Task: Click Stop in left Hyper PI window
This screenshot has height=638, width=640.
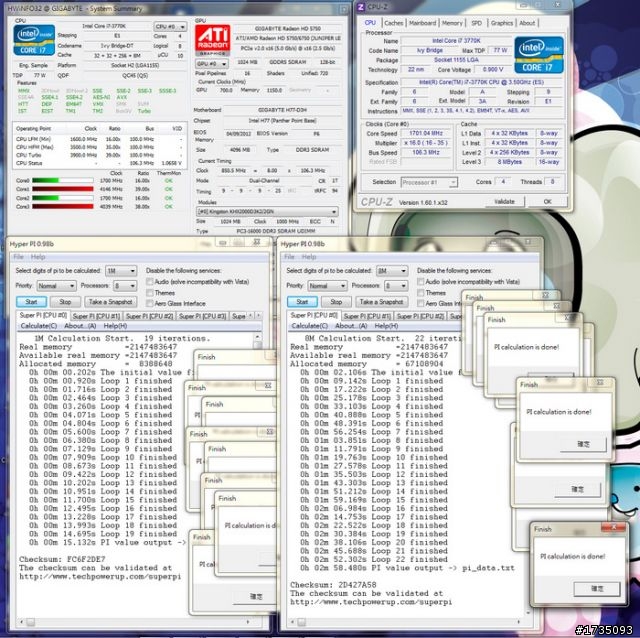Action: [x=65, y=302]
